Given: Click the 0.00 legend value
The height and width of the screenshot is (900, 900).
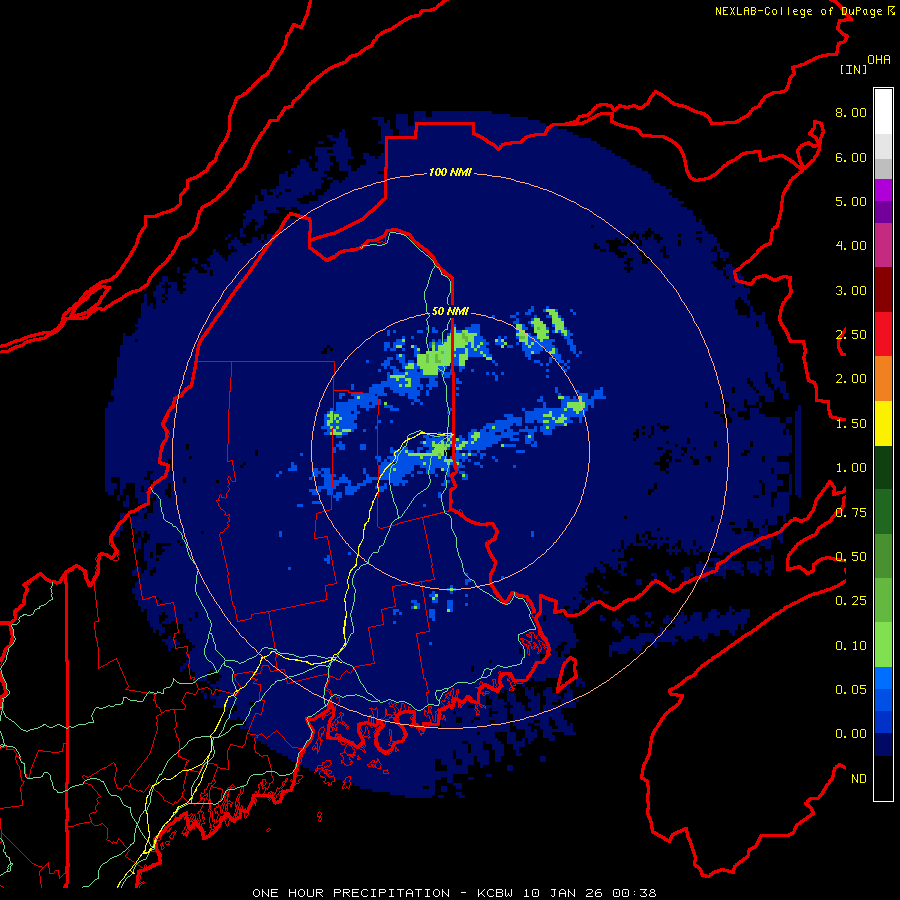Looking at the screenshot, I should click(851, 734).
